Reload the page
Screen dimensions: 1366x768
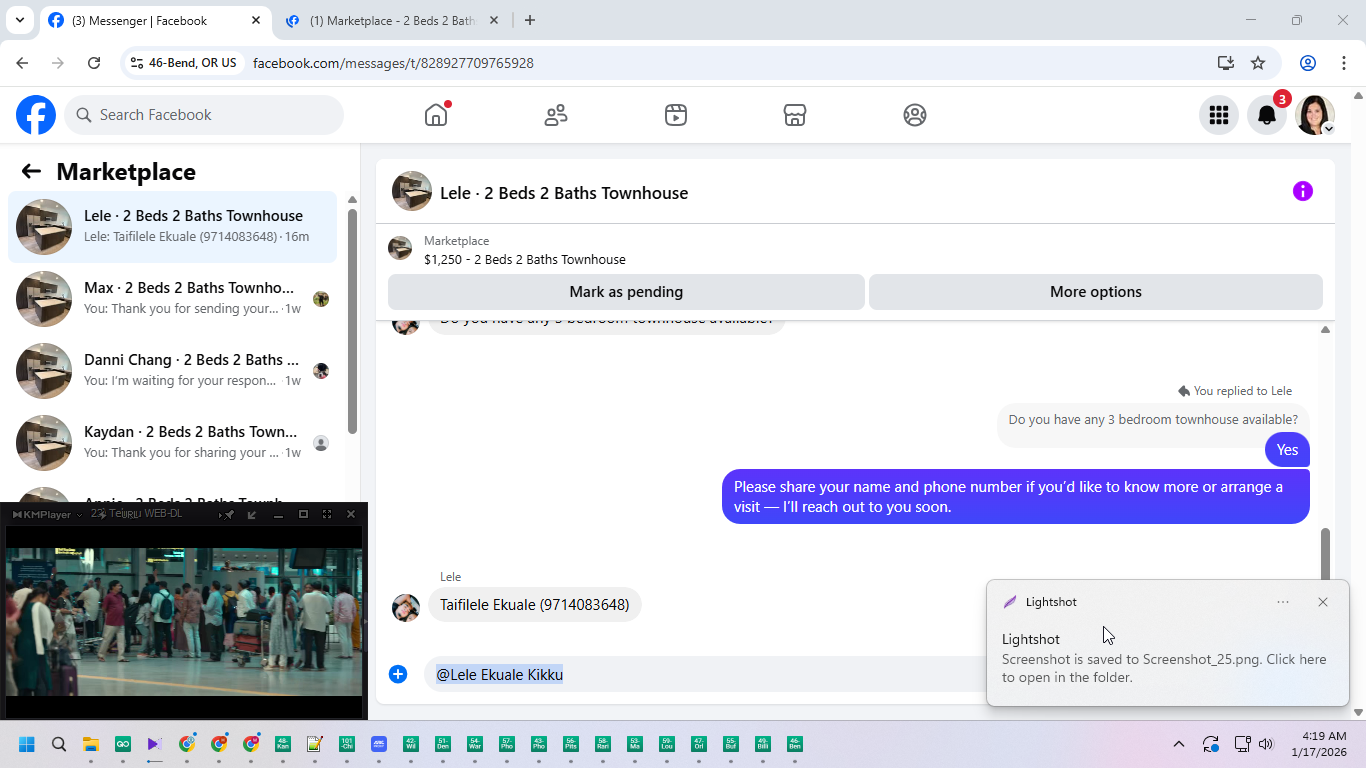pos(94,63)
